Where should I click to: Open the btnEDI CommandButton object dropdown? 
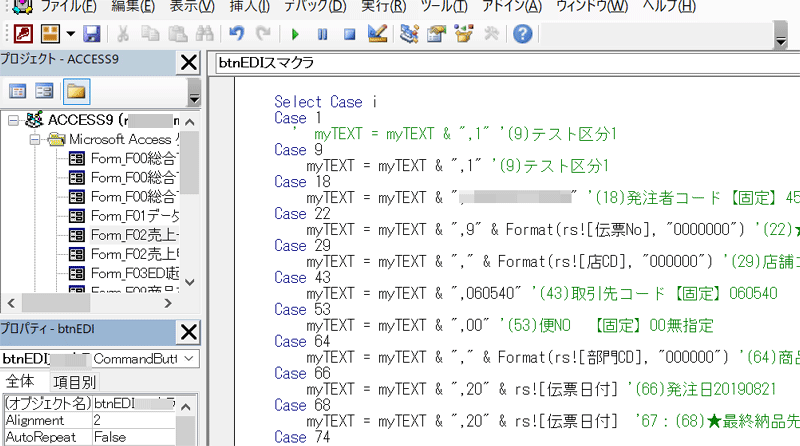coord(189,359)
